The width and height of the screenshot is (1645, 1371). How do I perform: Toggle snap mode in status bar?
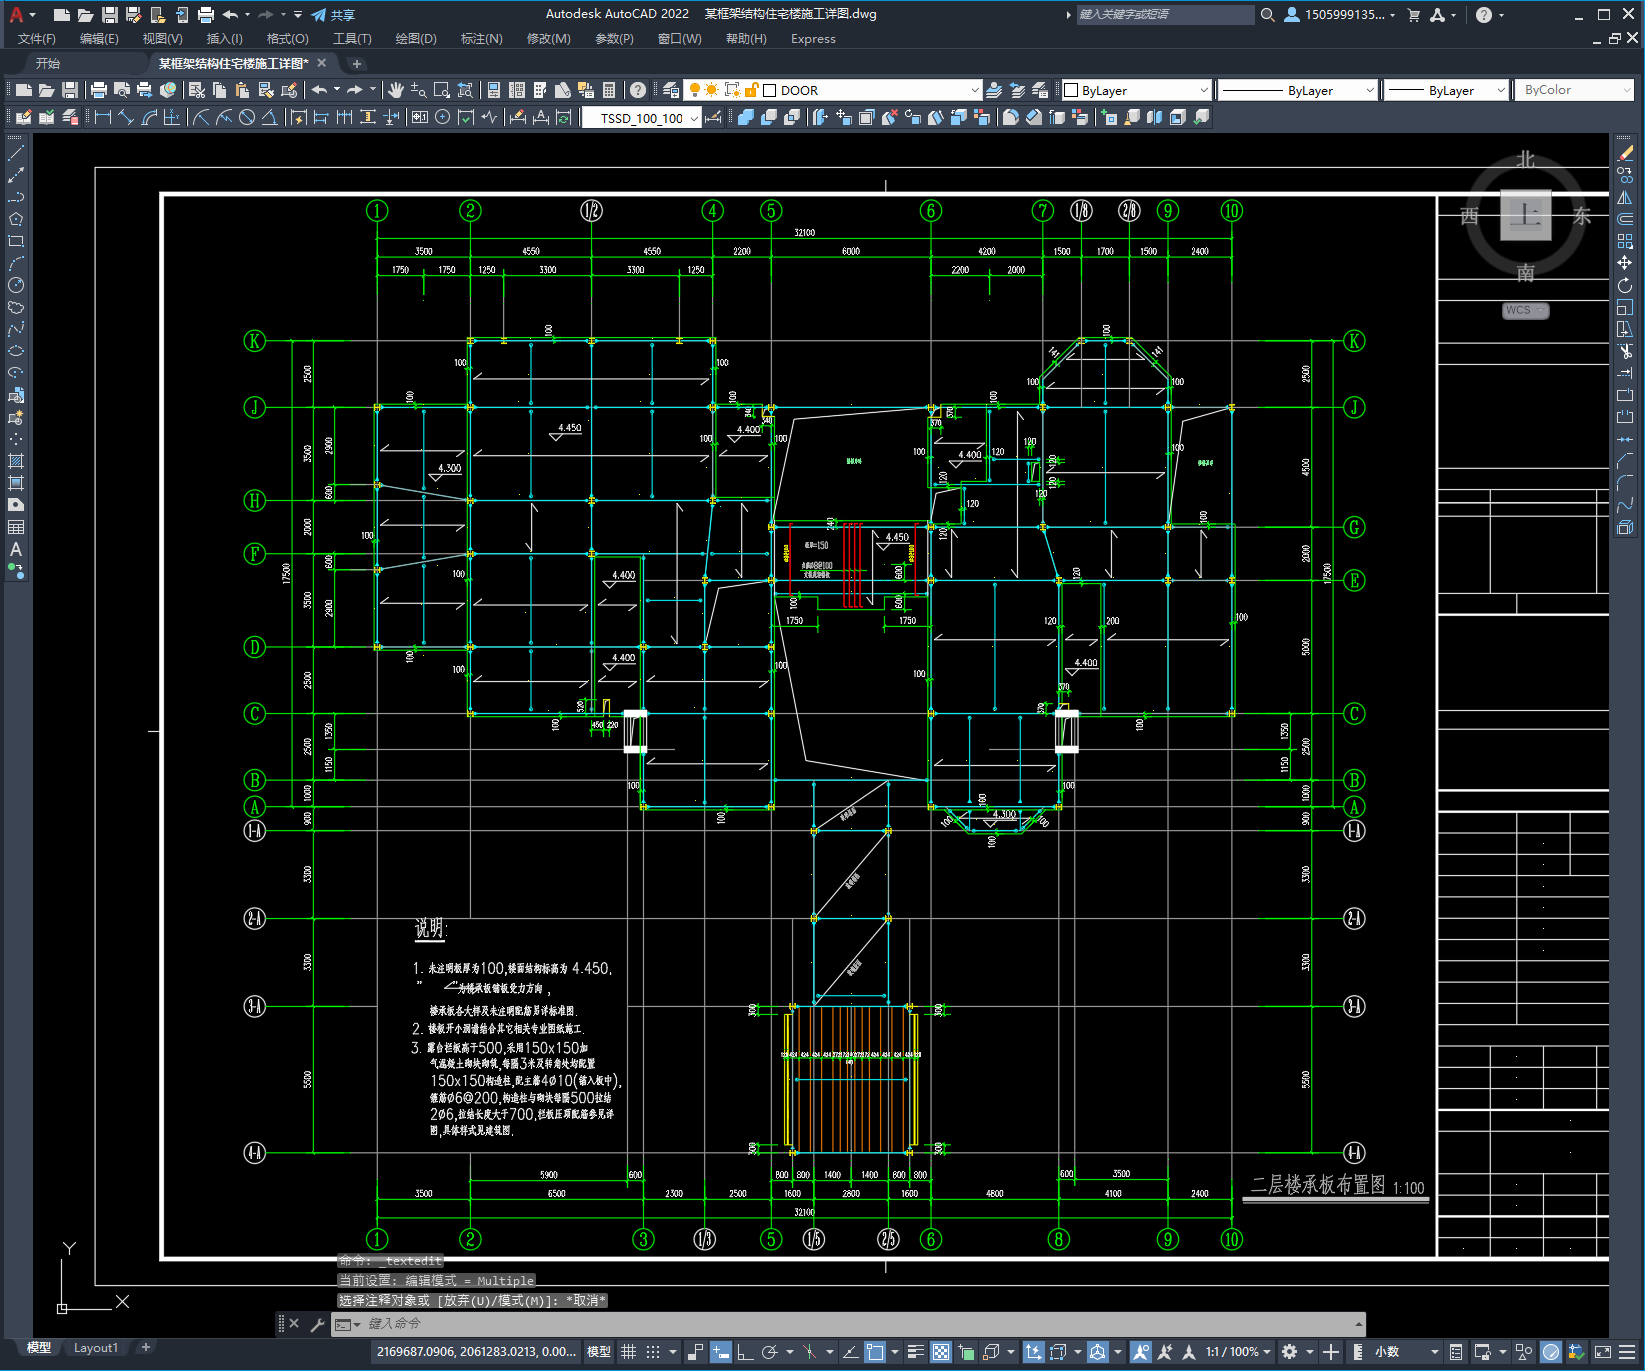pyautogui.click(x=653, y=1352)
